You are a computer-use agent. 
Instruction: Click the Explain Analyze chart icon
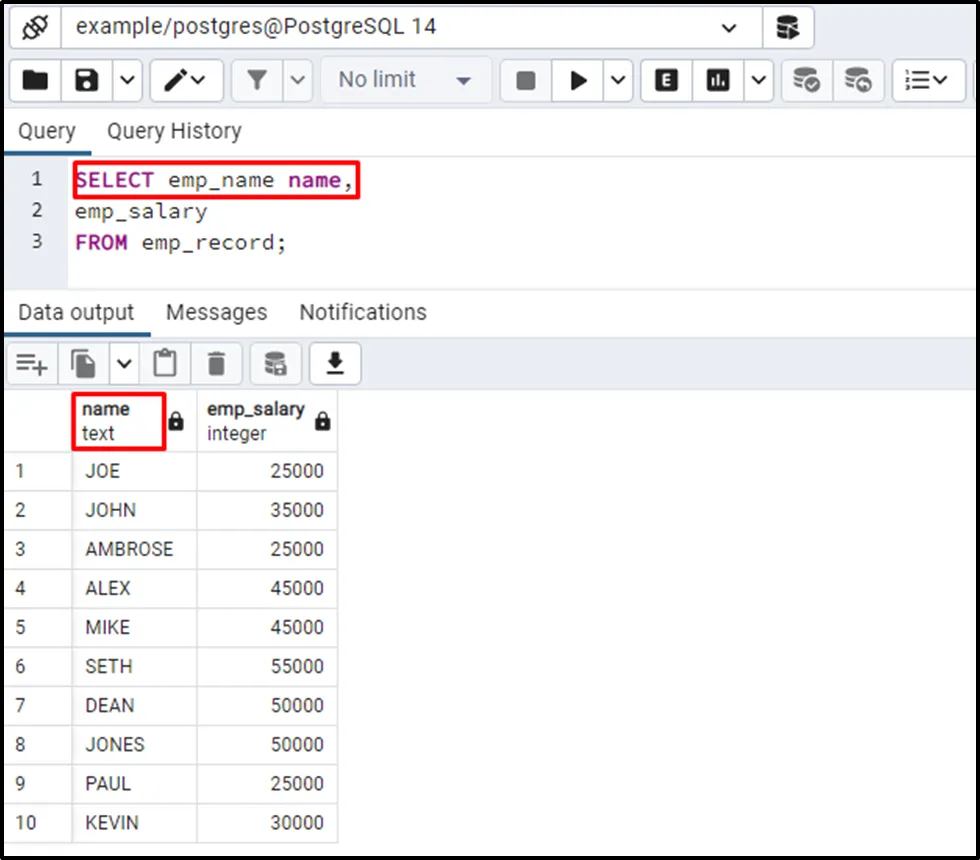point(718,81)
